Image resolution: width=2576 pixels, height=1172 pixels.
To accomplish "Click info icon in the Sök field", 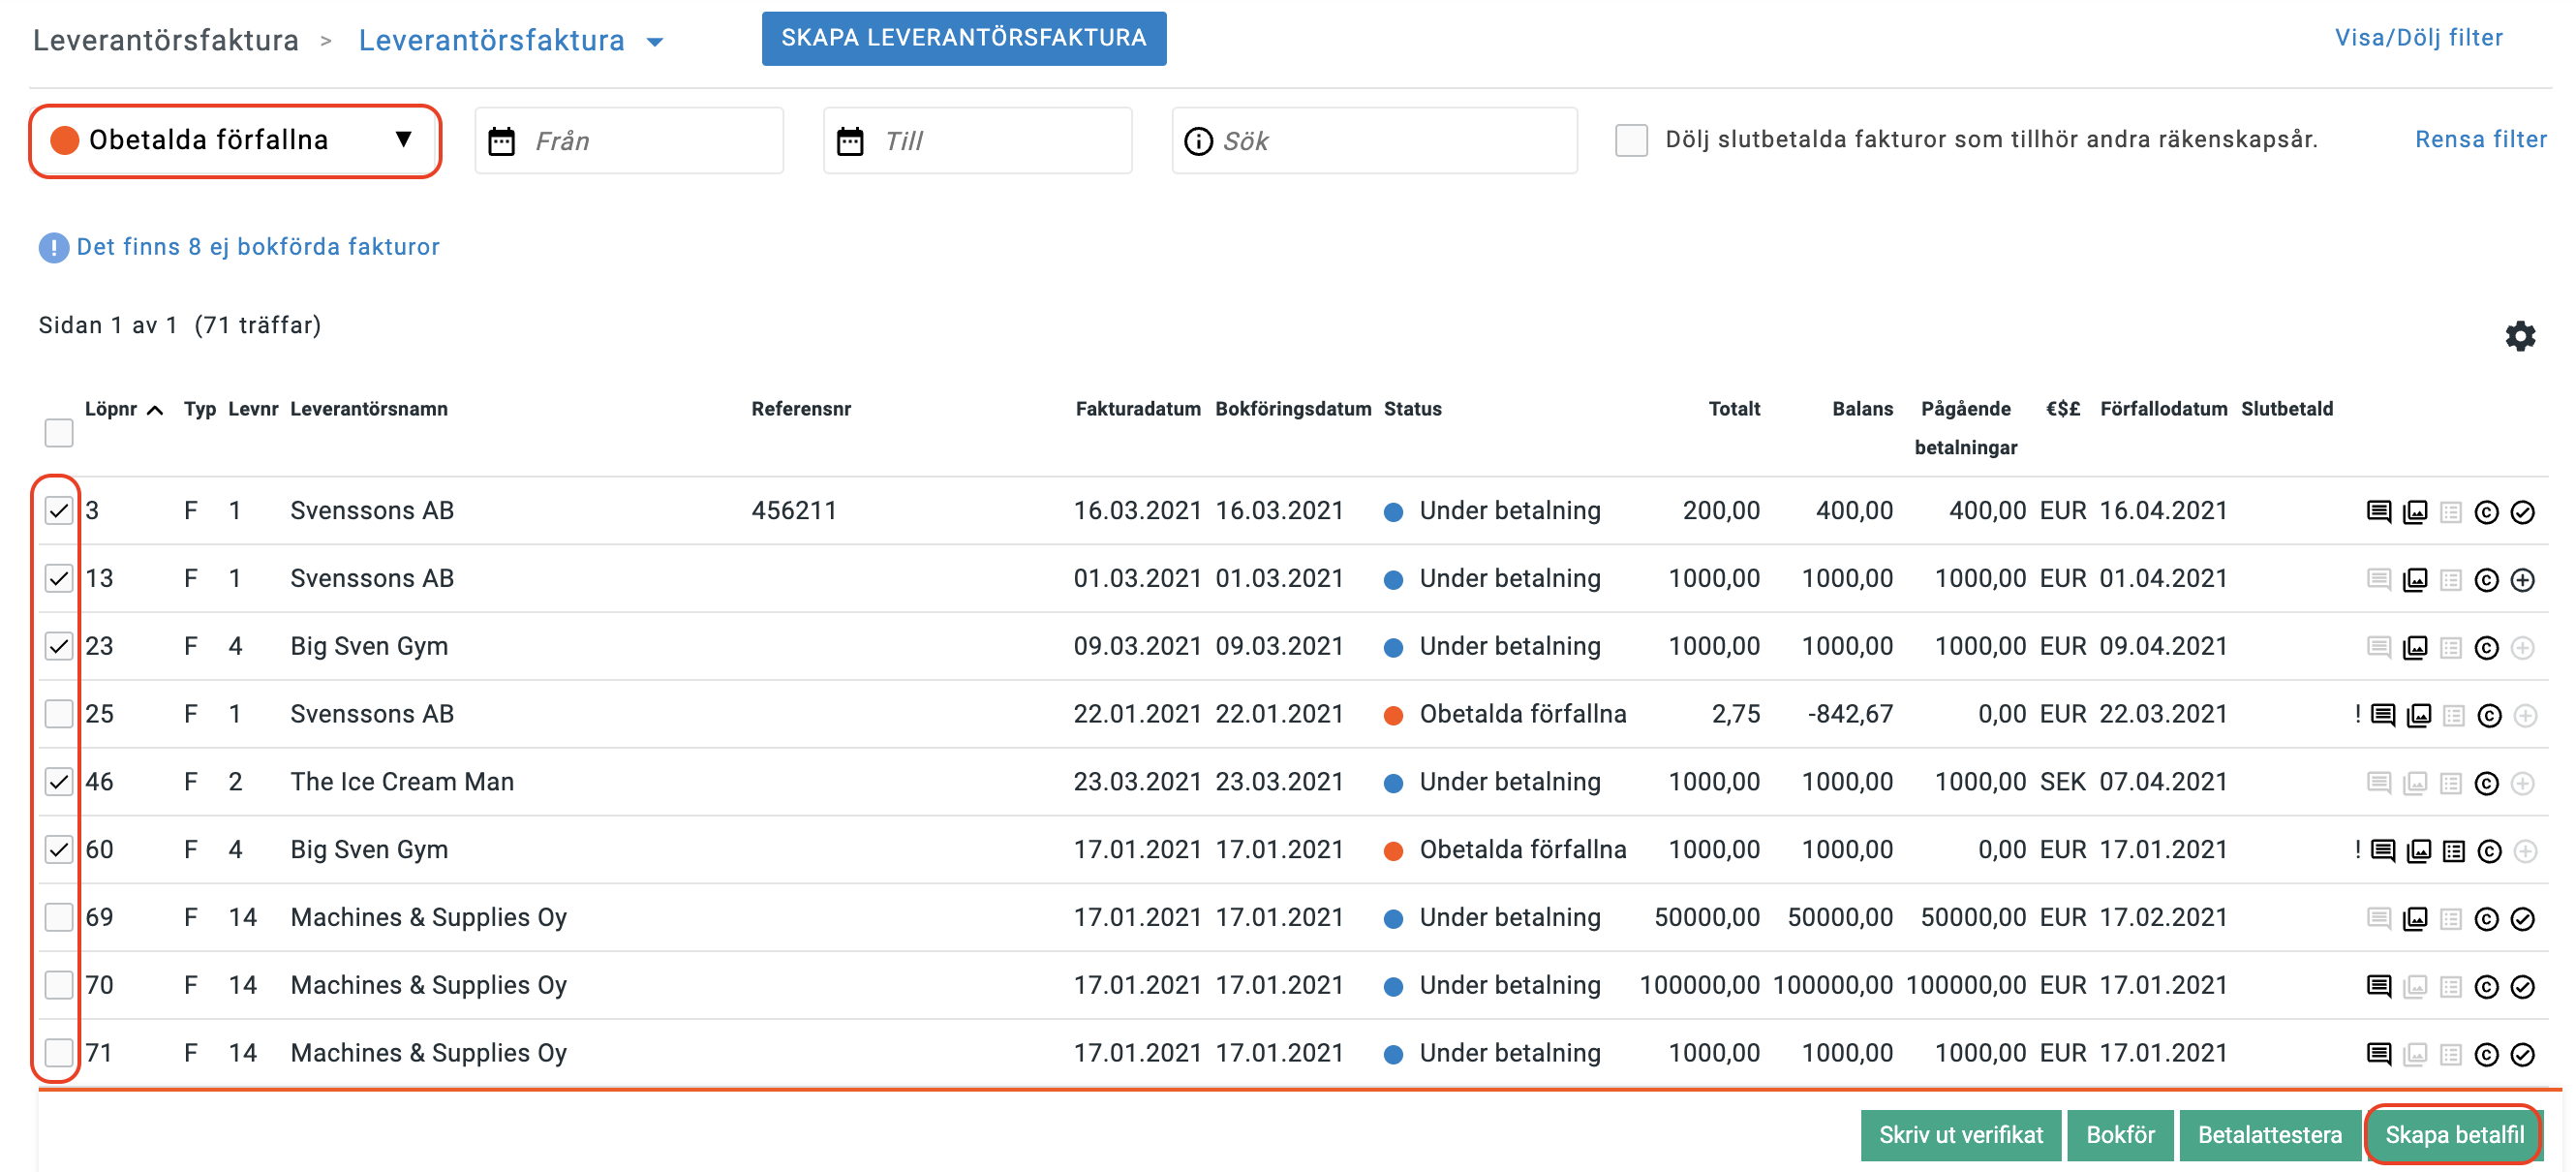I will (x=1197, y=141).
